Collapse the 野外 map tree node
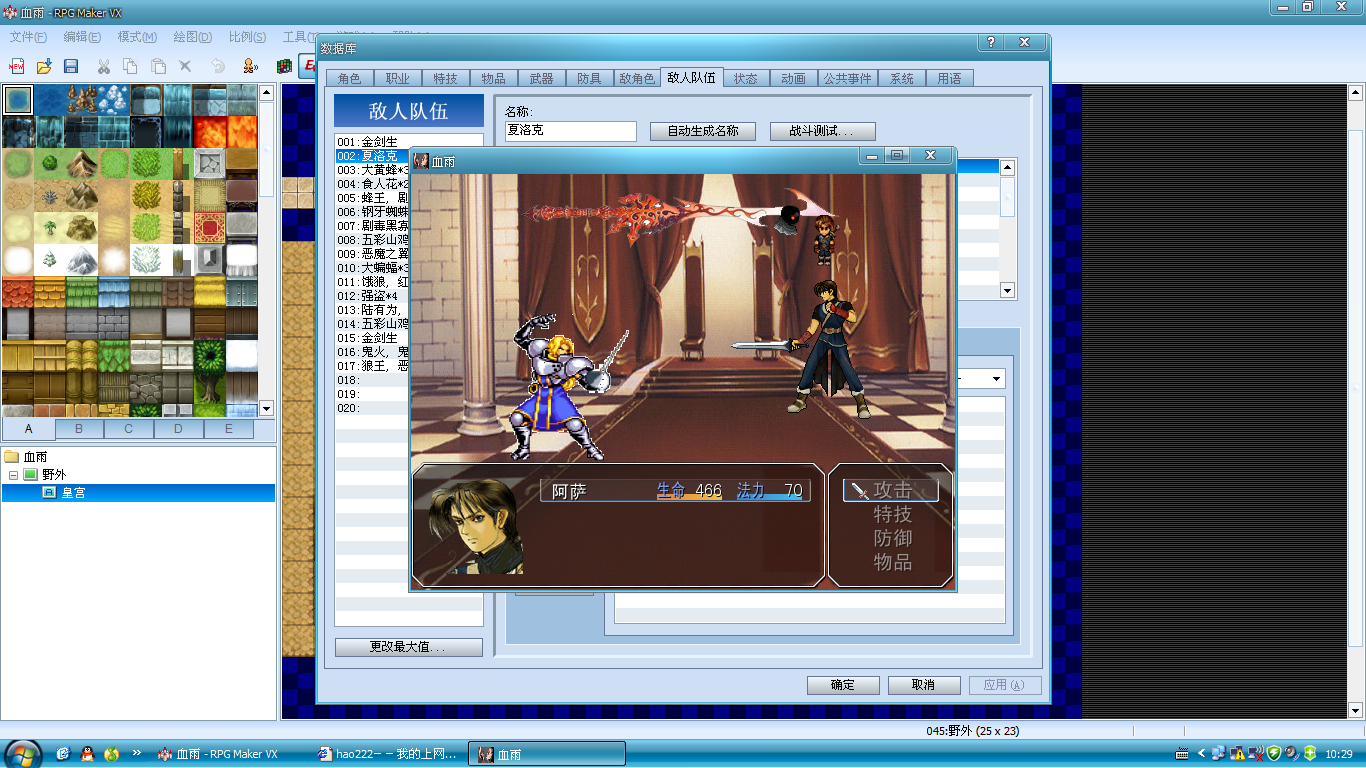 click(14, 475)
